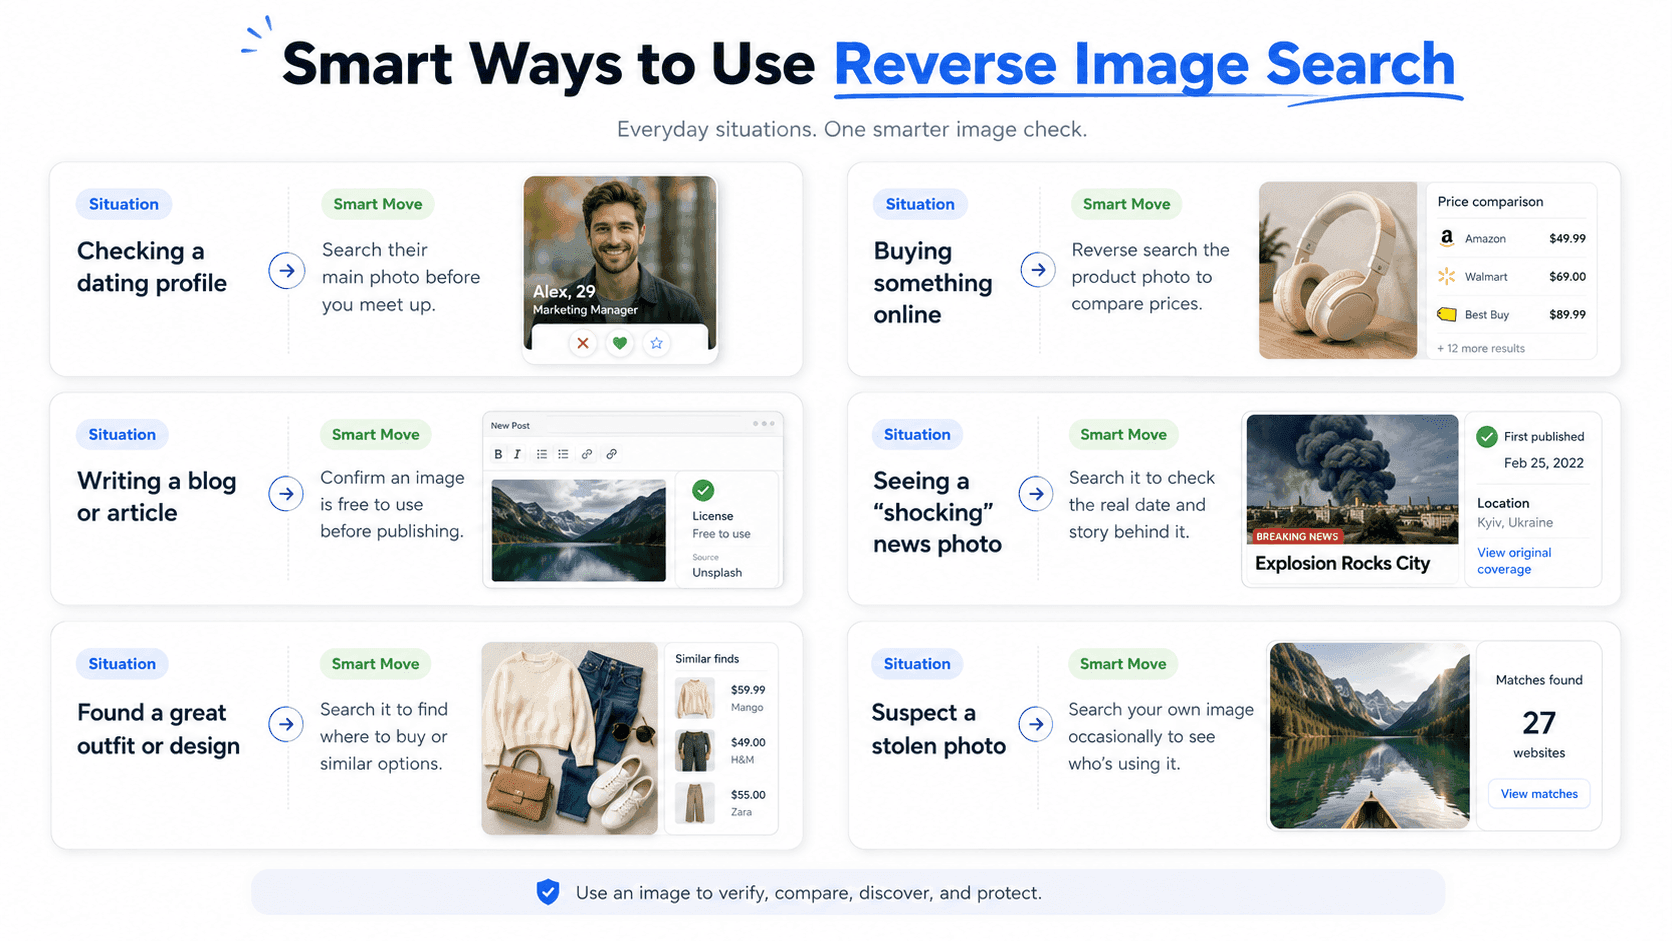
Task: Click the BREAKING NEWS red label
Action: (1297, 536)
